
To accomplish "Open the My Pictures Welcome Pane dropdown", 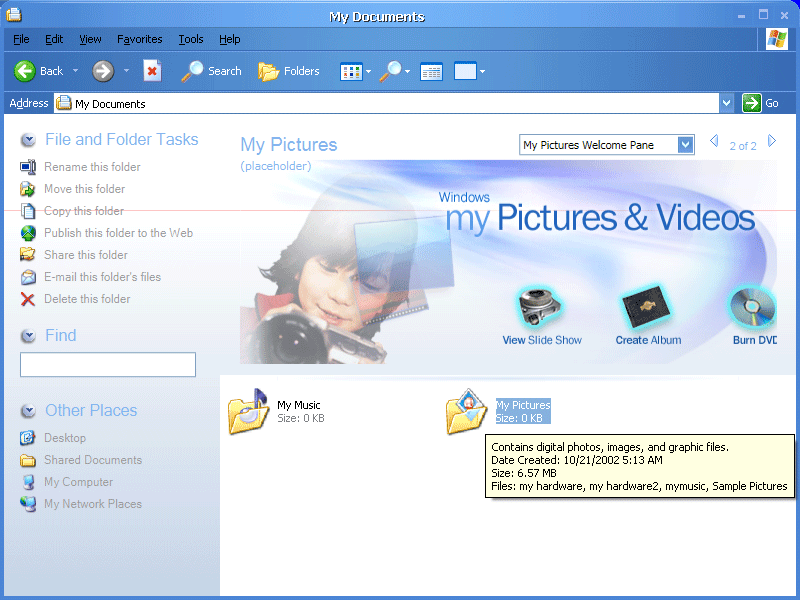I will pyautogui.click(x=685, y=145).
